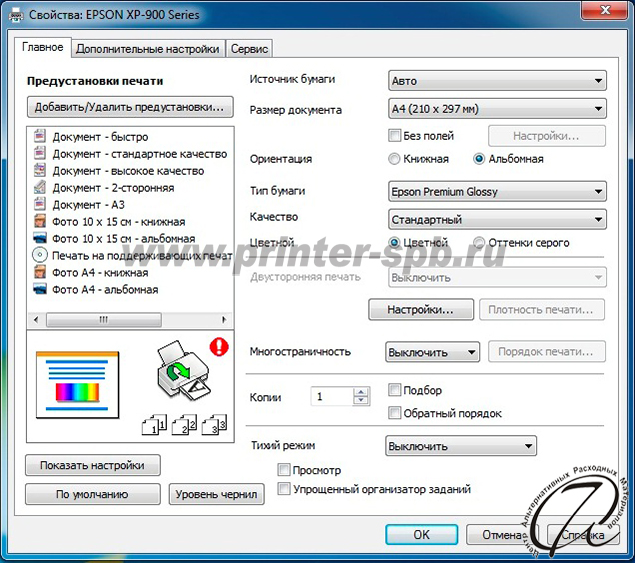Select 'Альбомная' orientation
The height and width of the screenshot is (563, 635).
click(479, 159)
